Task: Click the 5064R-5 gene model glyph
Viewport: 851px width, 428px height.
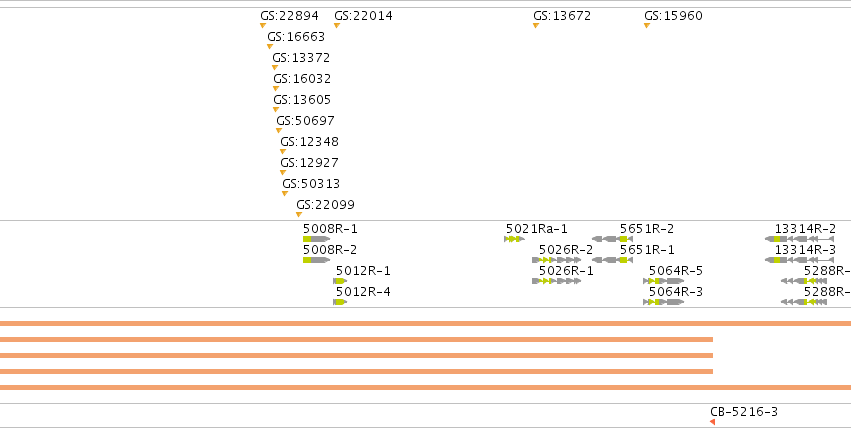Action: pos(664,281)
